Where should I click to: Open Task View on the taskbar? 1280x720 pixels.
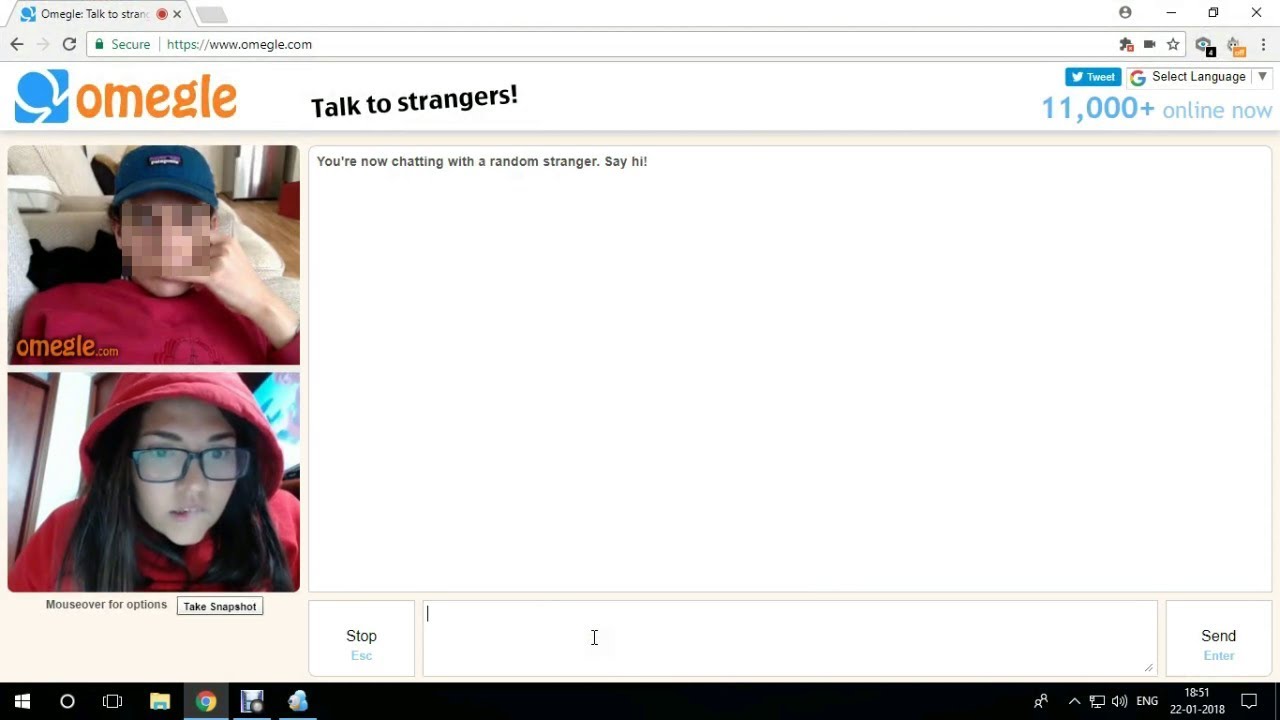113,701
